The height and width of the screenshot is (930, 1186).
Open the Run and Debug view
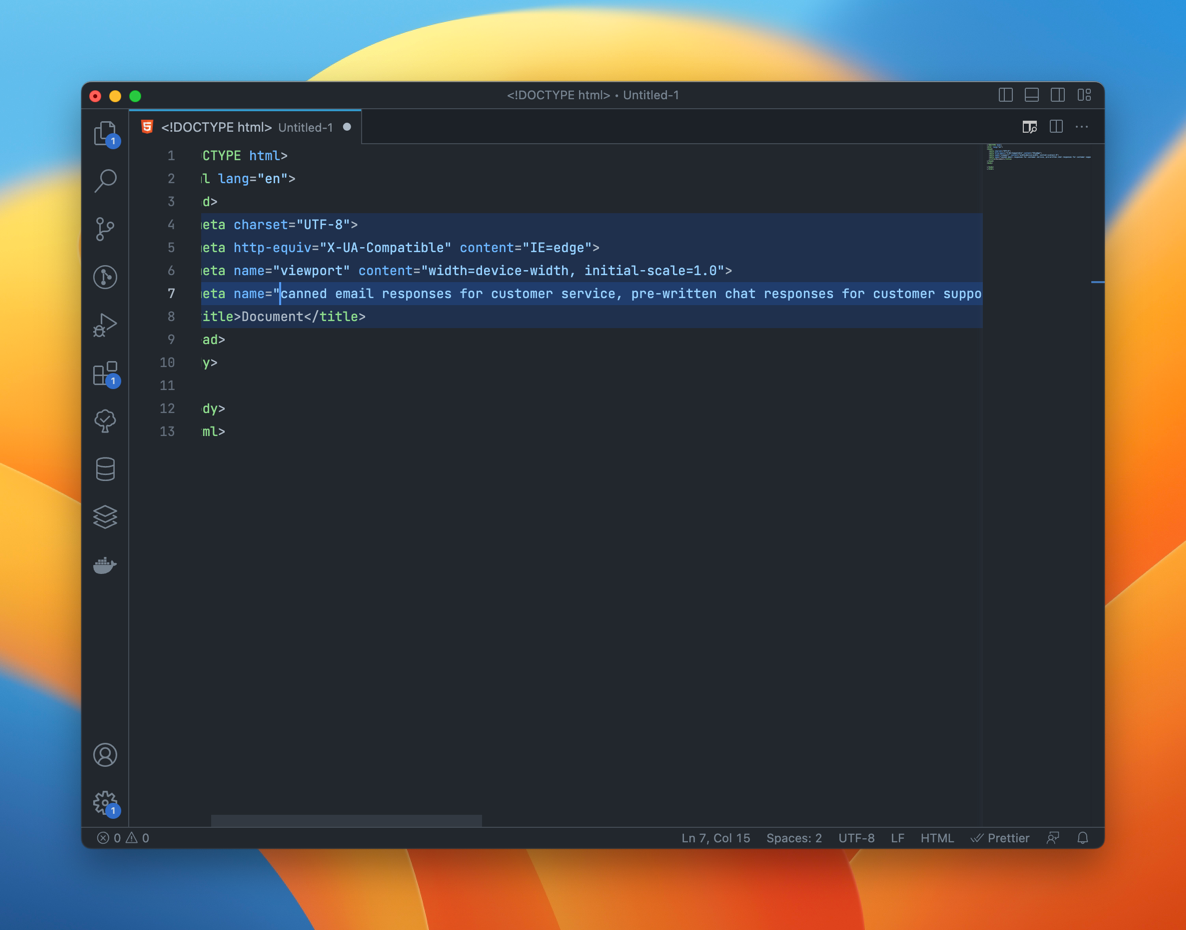click(105, 325)
